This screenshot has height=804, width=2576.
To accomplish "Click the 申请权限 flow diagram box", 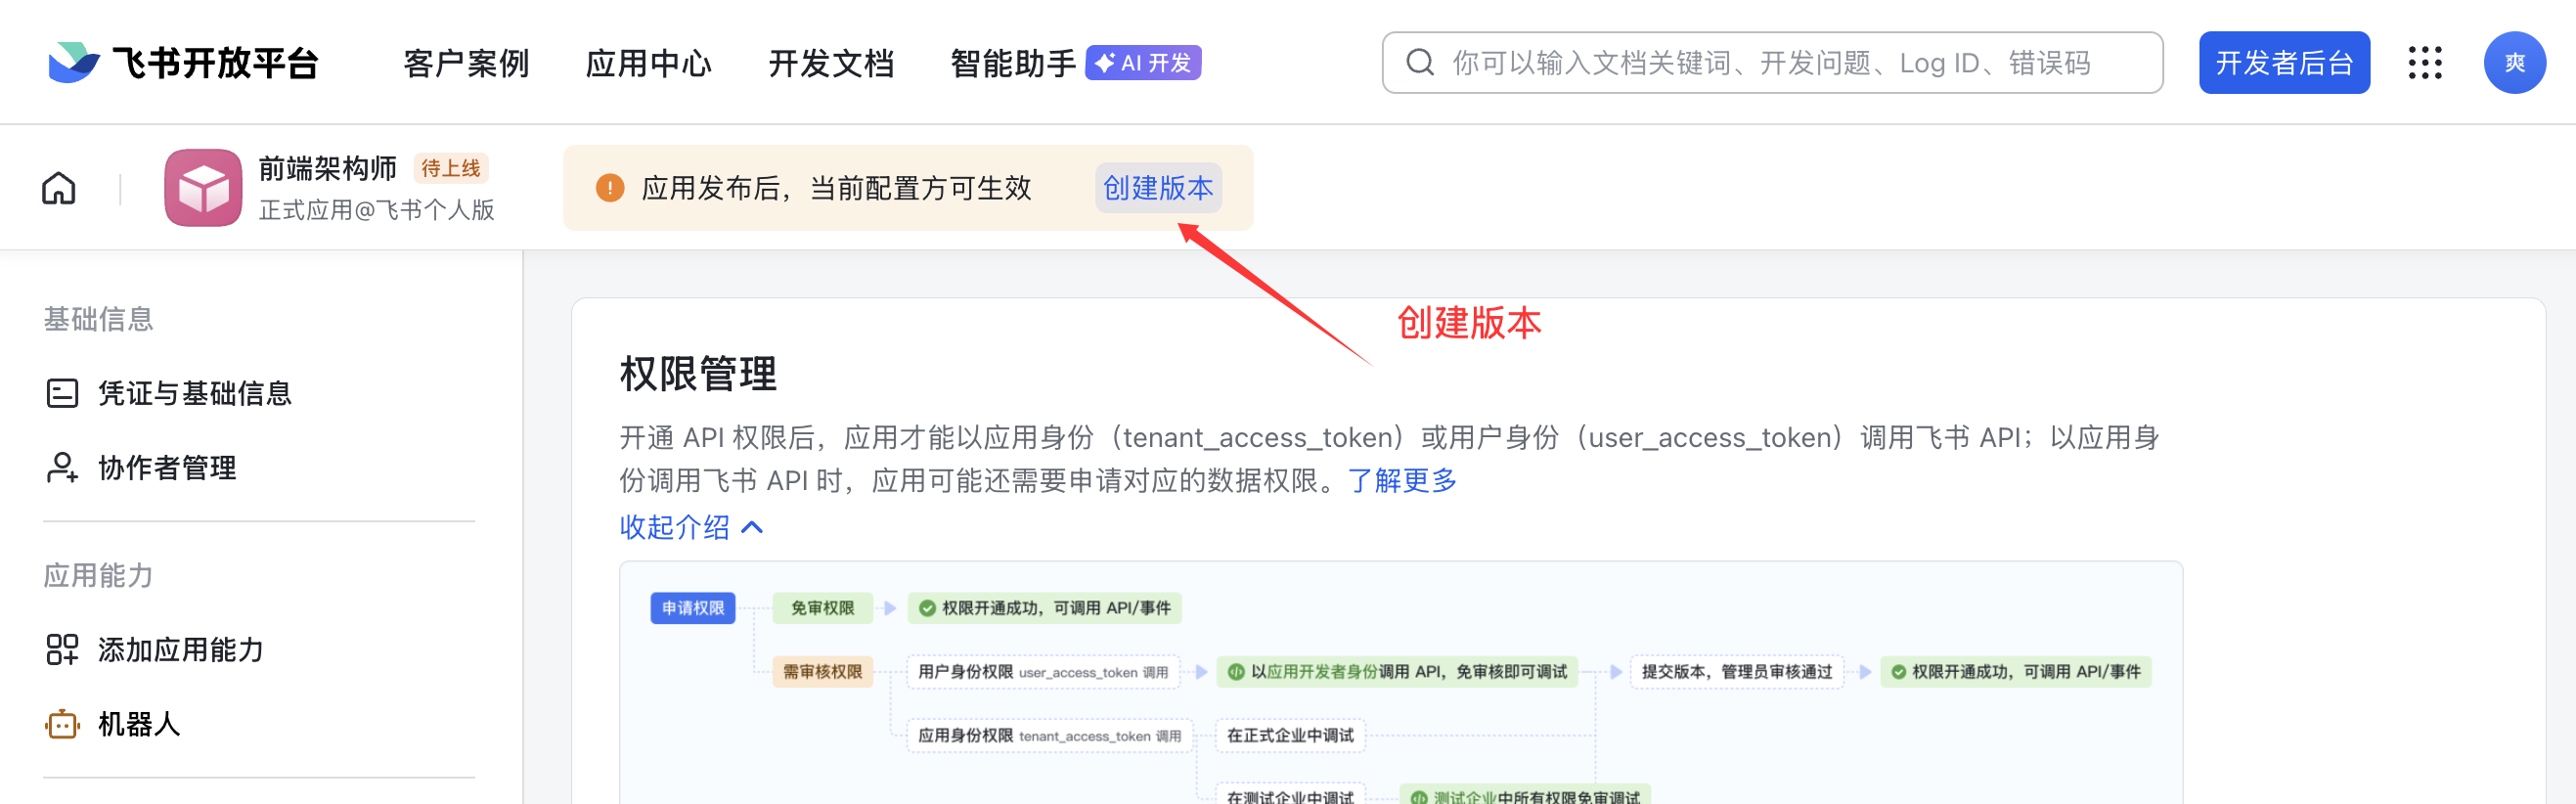I will coord(693,608).
